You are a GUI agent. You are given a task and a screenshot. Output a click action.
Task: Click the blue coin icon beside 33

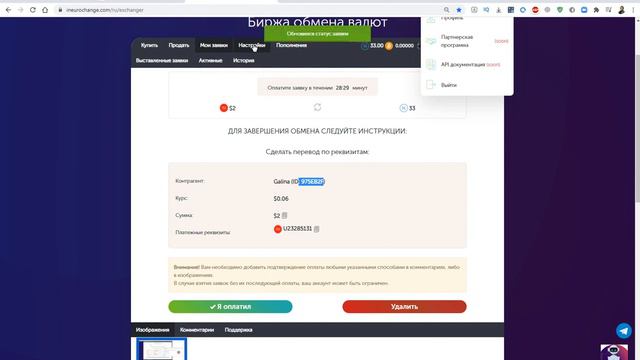403,108
